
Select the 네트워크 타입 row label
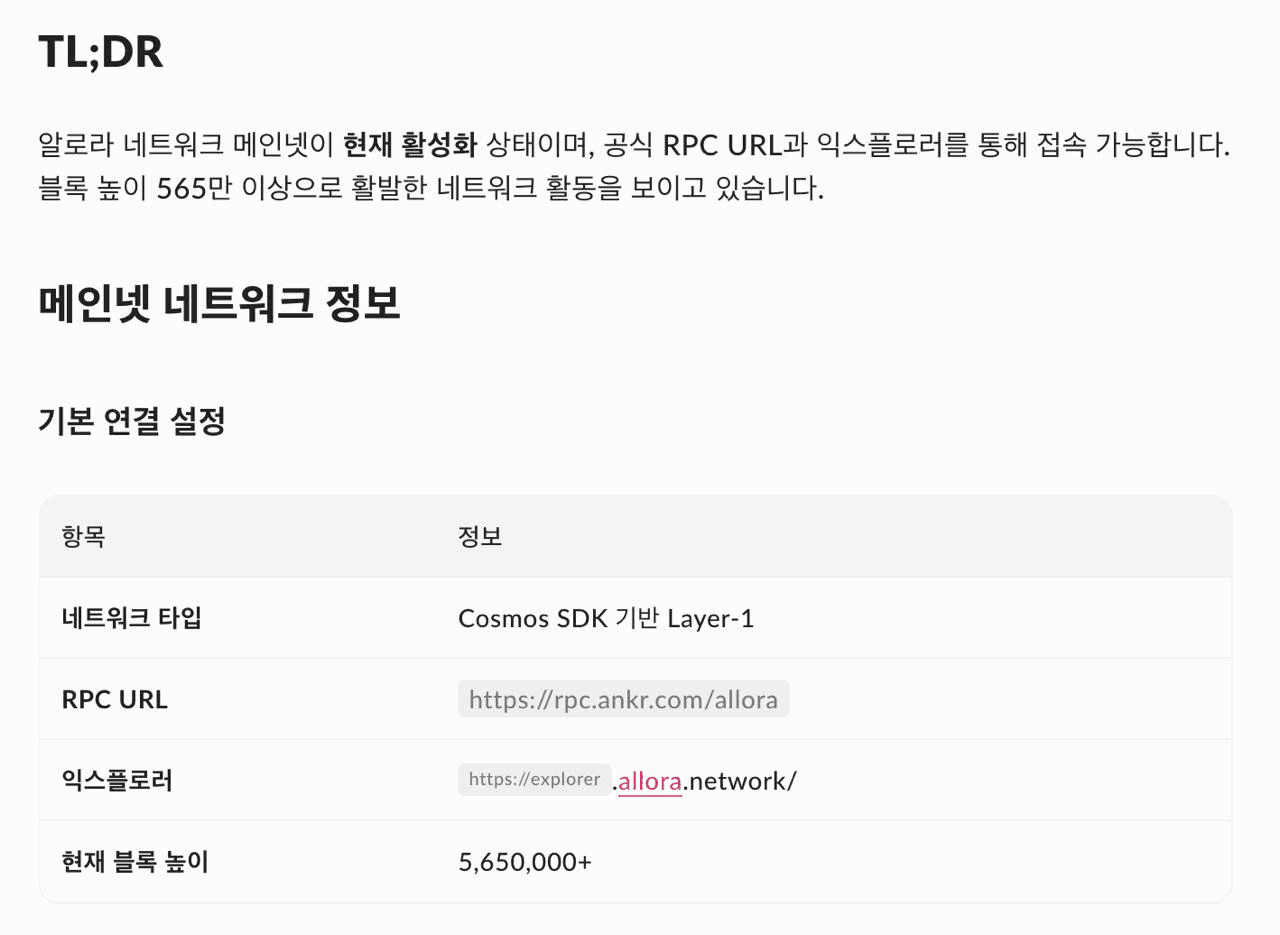(x=131, y=618)
